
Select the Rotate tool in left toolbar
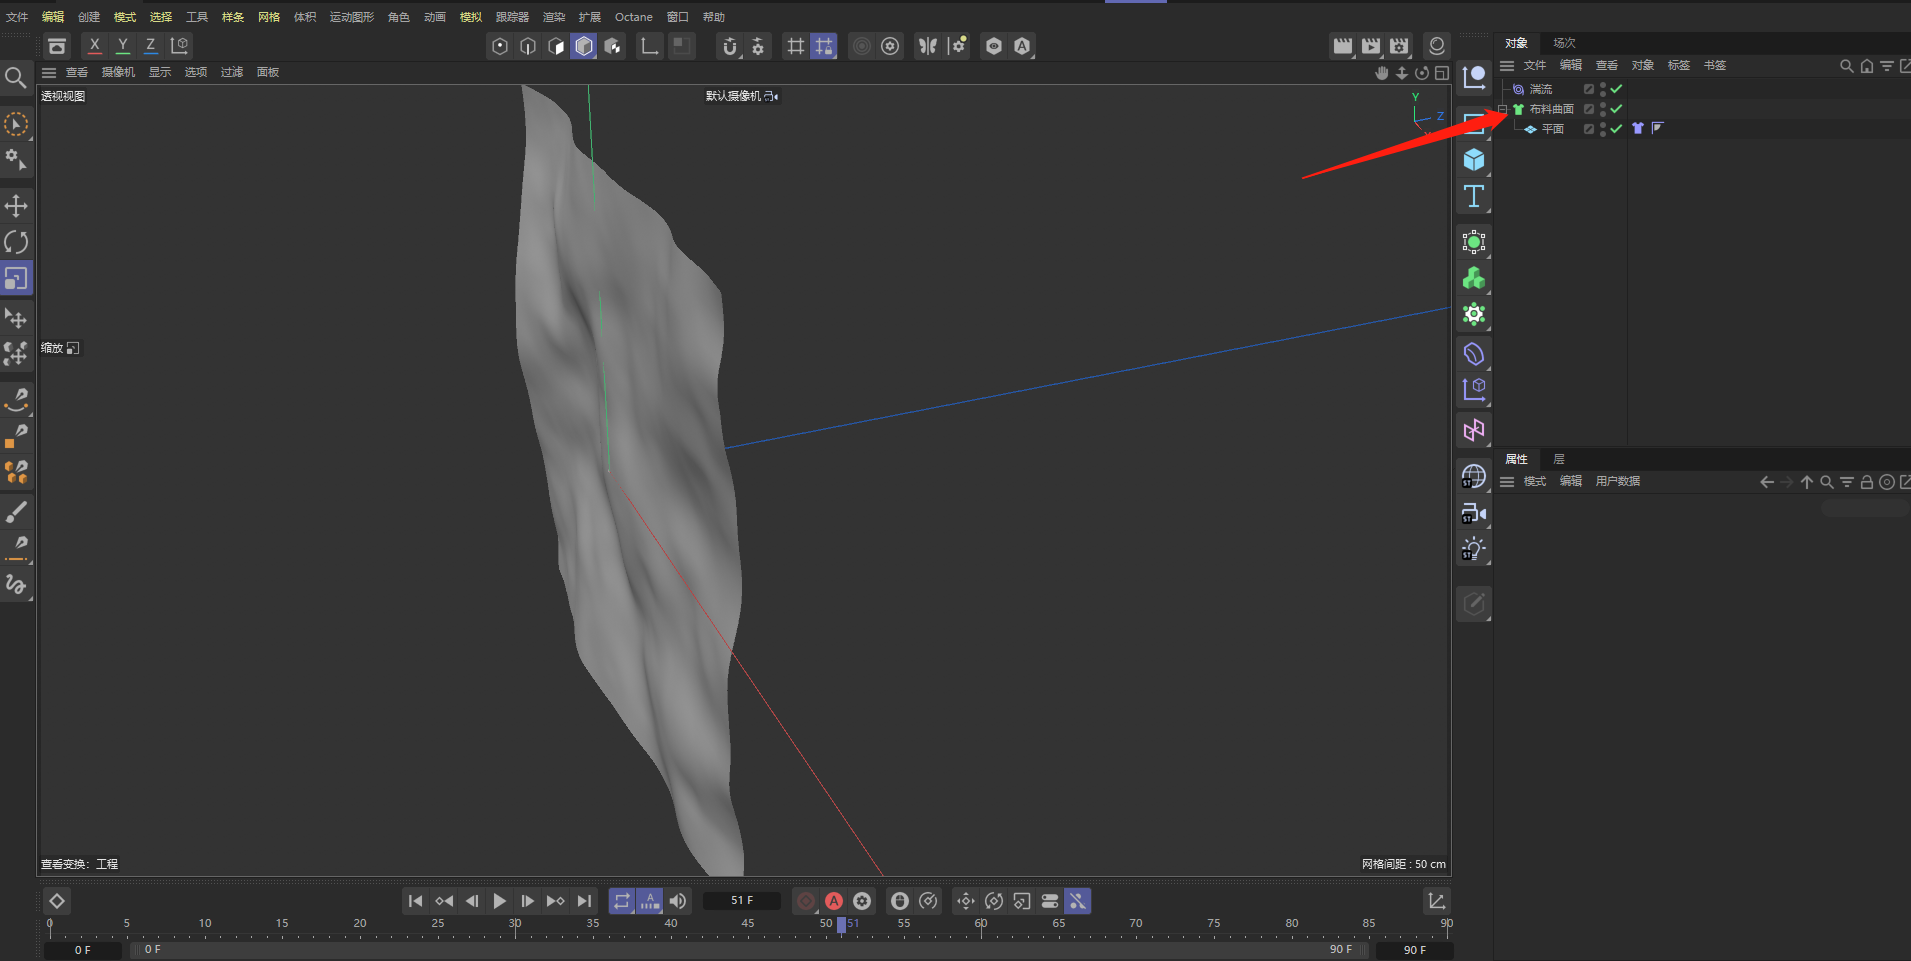pyautogui.click(x=16, y=242)
